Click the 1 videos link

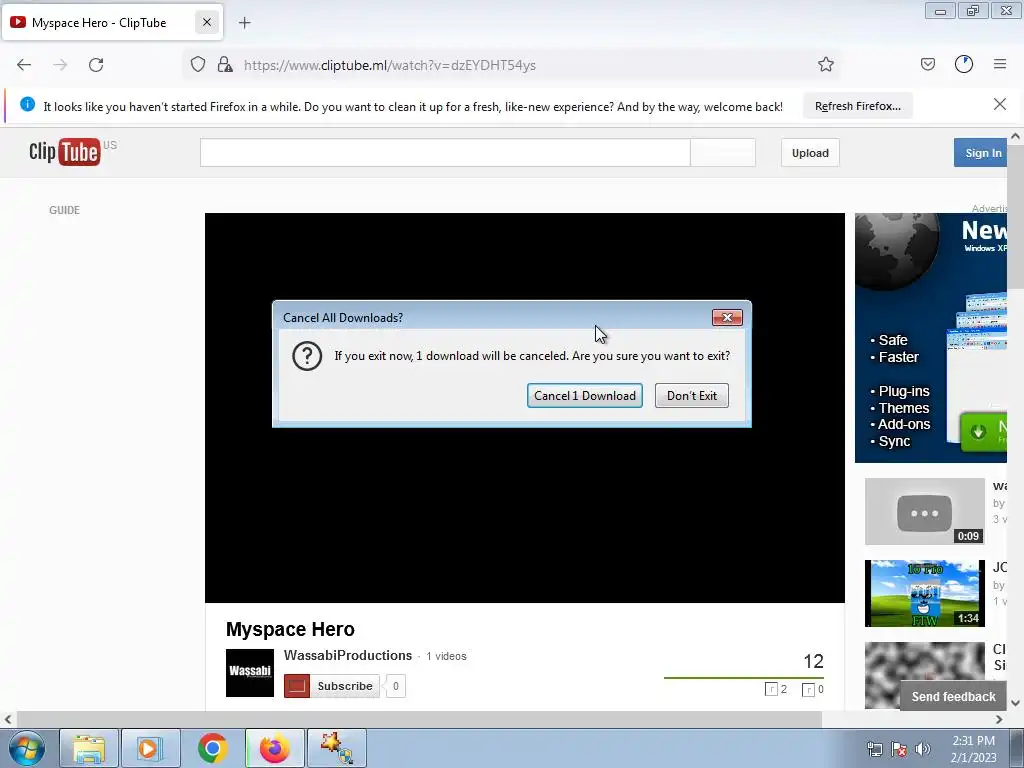(446, 656)
